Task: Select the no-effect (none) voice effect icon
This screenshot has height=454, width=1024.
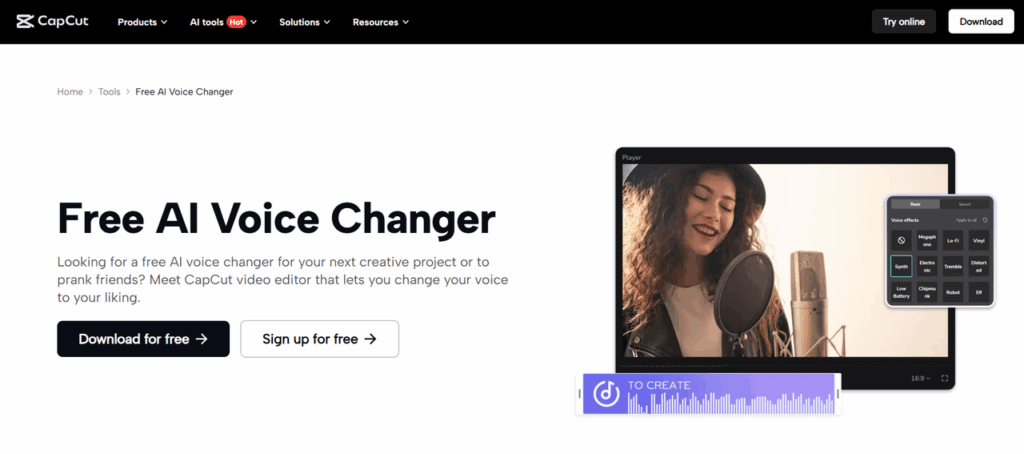Action: [x=901, y=240]
